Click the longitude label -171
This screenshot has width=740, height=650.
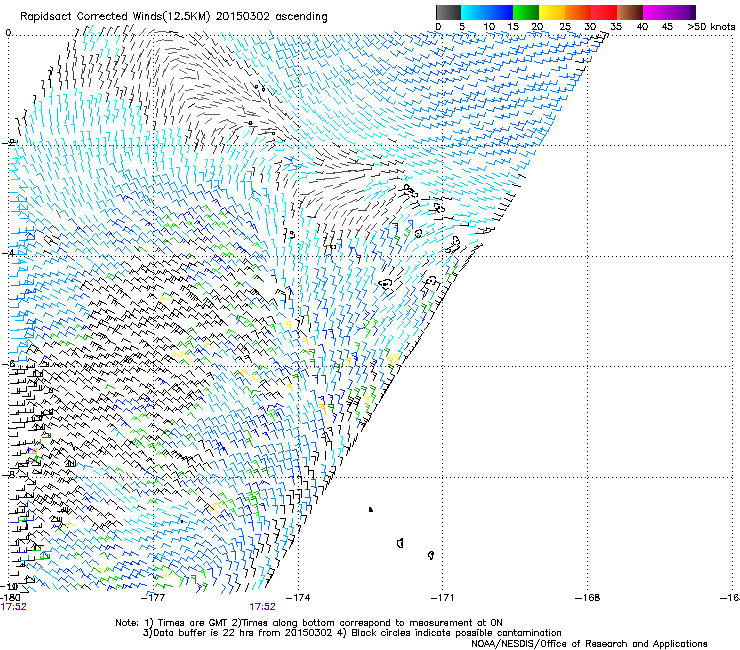click(443, 598)
